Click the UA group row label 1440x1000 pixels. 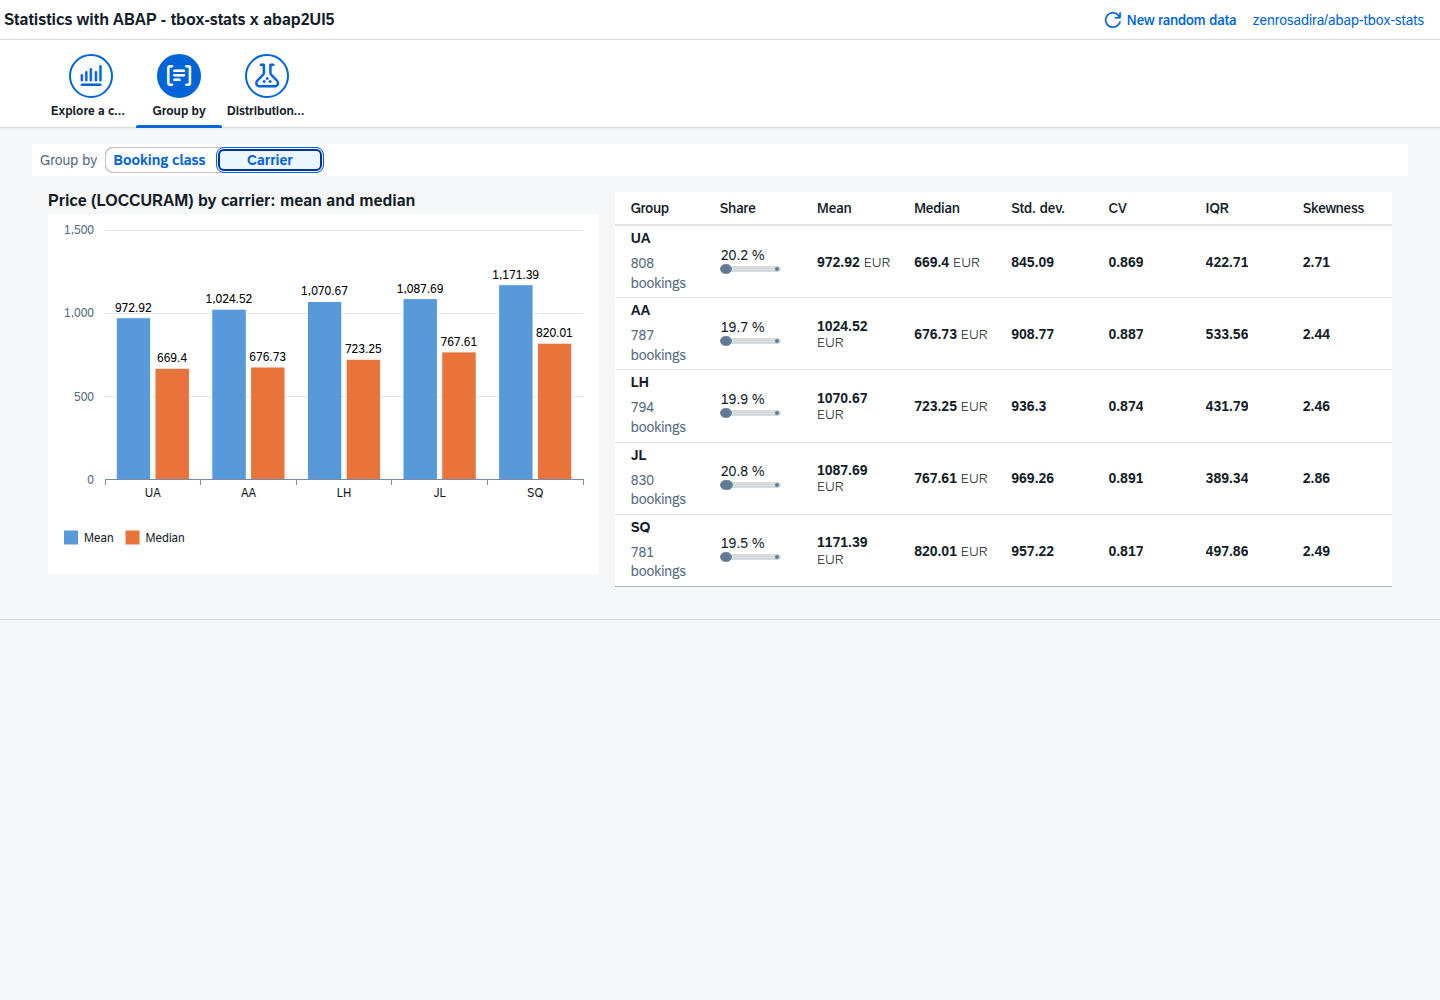pos(640,238)
